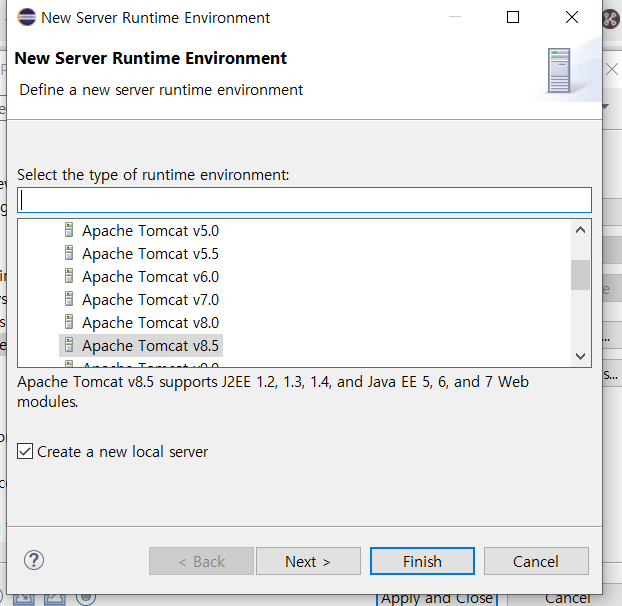Click the Finish button
The width and height of the screenshot is (622, 606).
pyautogui.click(x=422, y=561)
